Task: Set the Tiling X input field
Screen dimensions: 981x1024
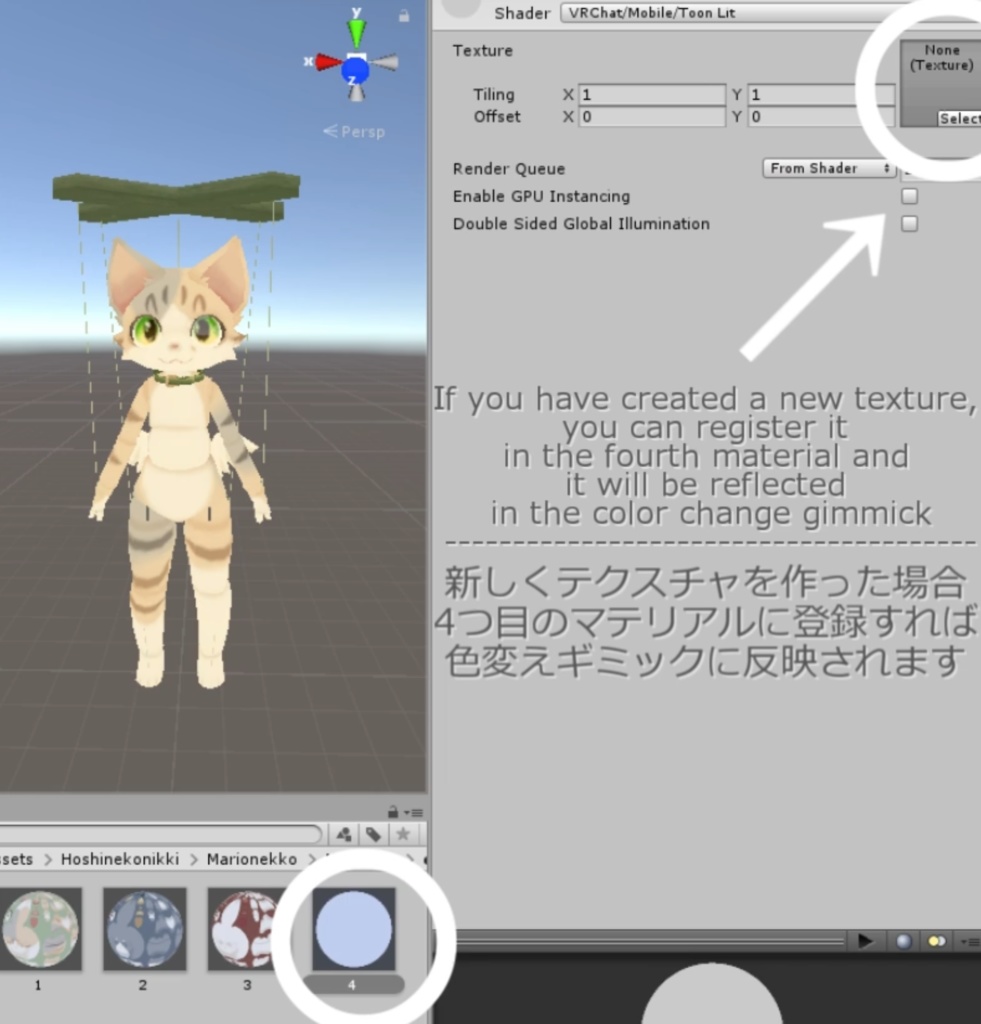Action: [651, 94]
